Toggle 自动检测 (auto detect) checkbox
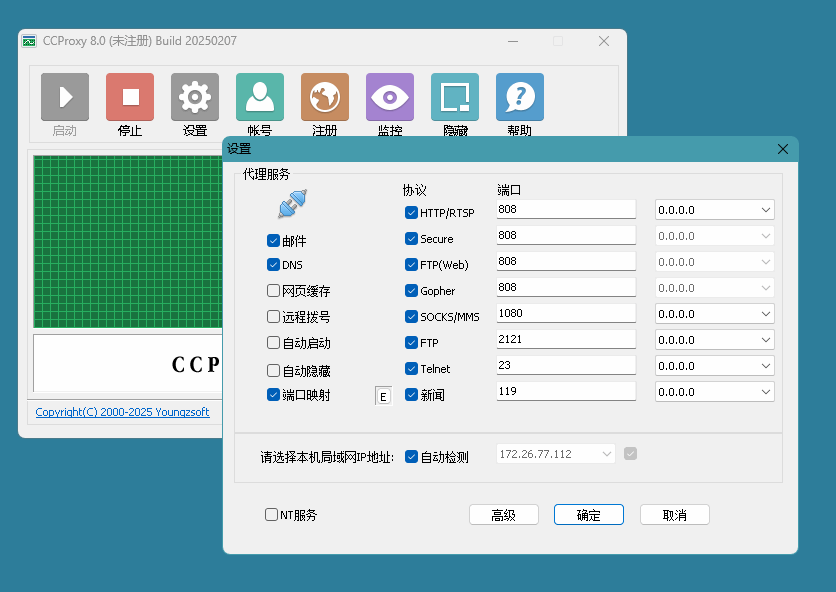 point(411,457)
